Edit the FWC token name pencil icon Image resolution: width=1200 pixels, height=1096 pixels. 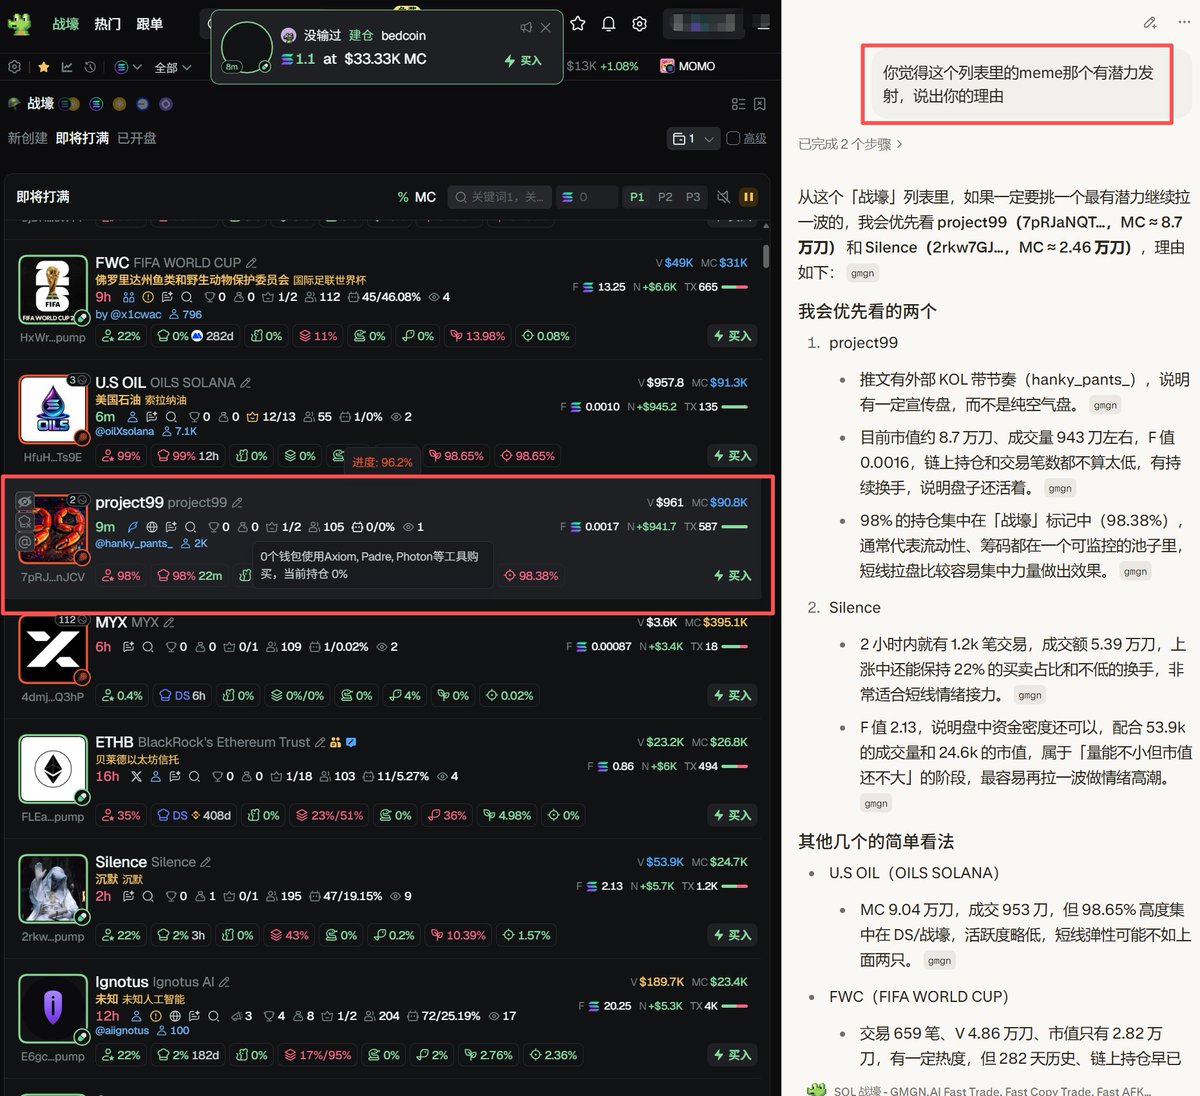click(x=251, y=263)
